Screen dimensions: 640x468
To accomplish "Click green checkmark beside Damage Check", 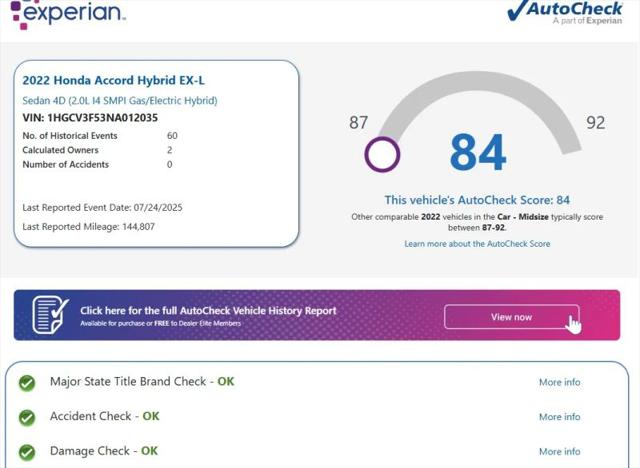I will click(27, 452).
